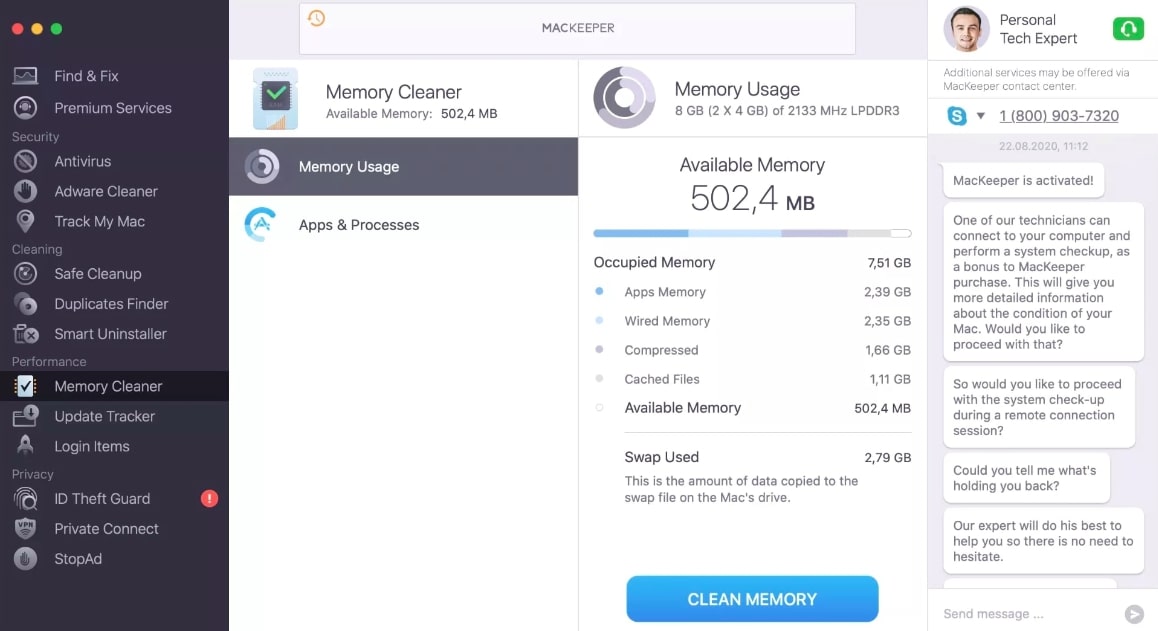Viewport: 1158px width, 631px height.
Task: Click the Memory Usage ring icon in list
Action: 261,166
